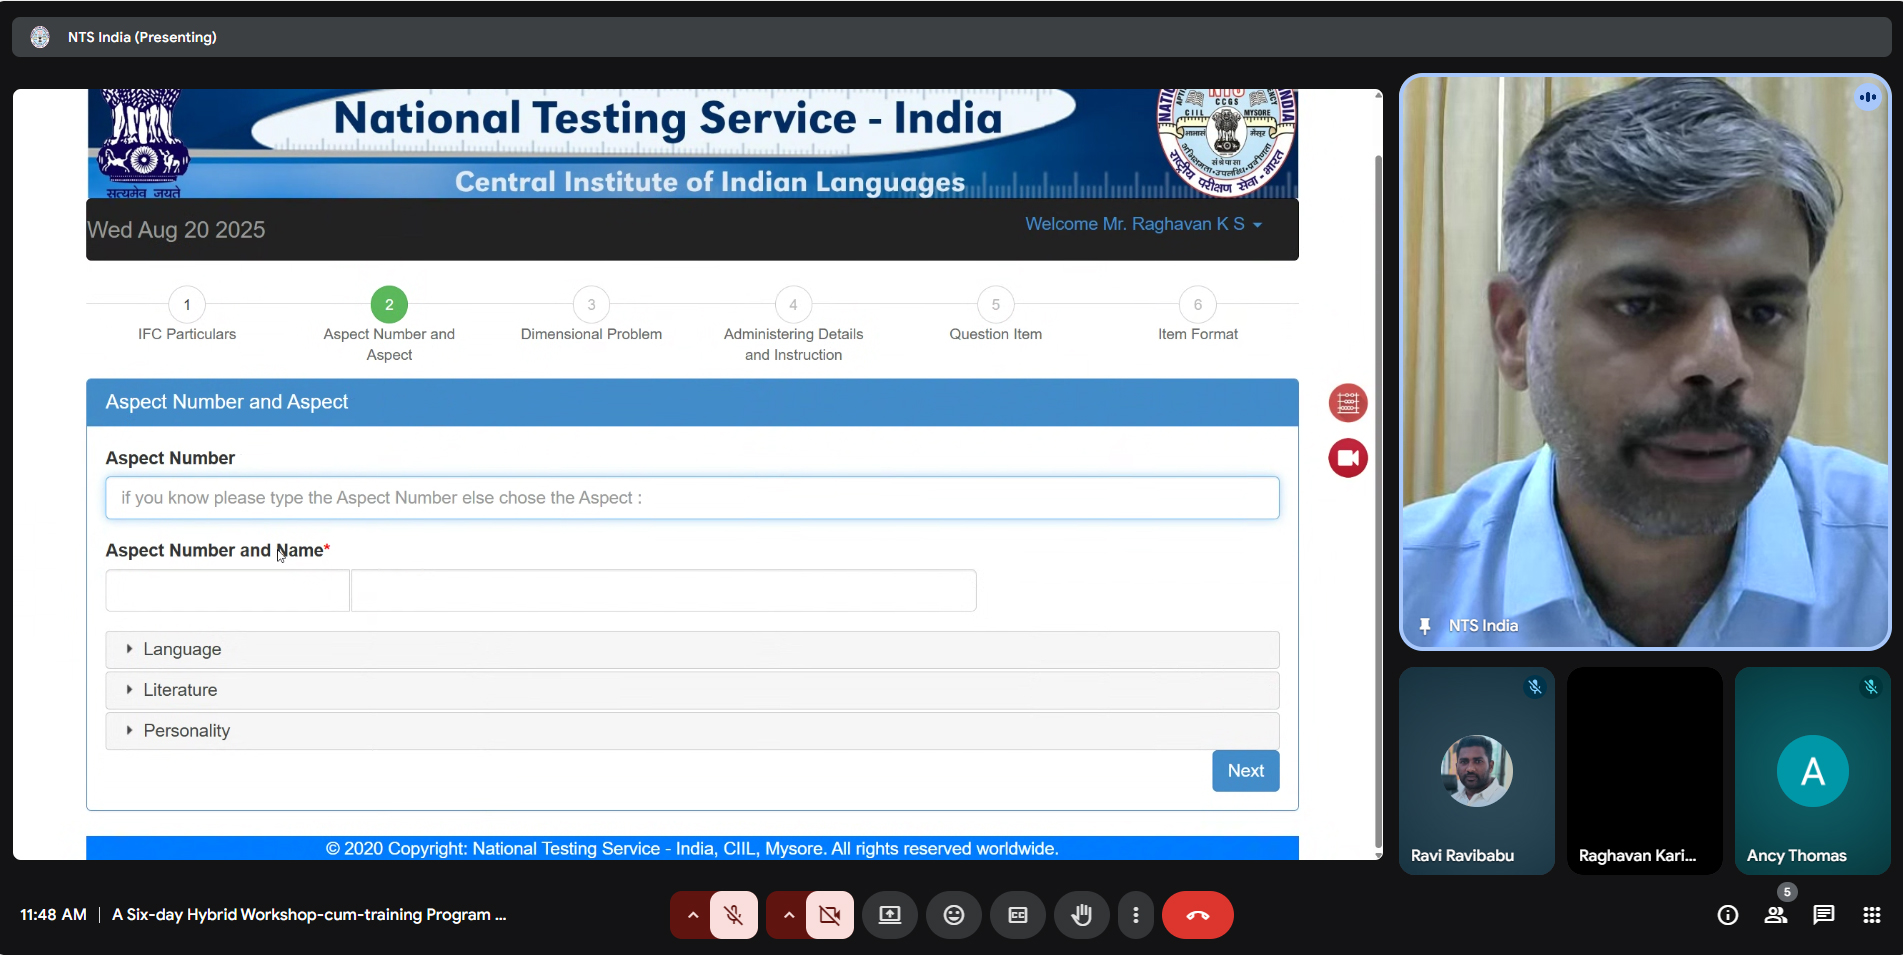The image size is (1903, 955).
Task: Turn on closed captions
Action: coord(1018,915)
